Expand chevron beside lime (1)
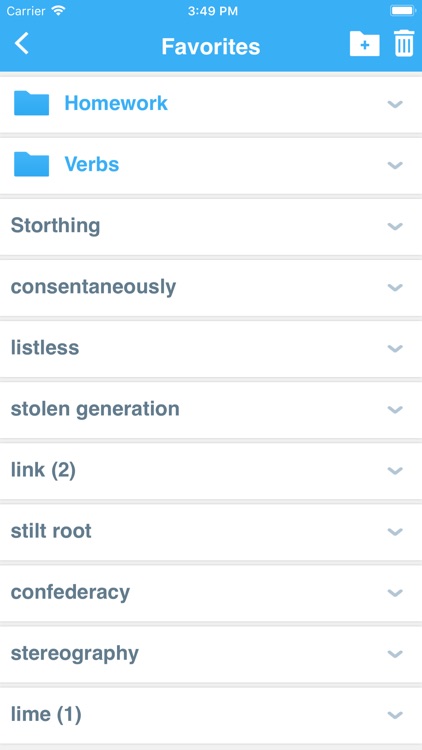422x750 pixels. click(395, 715)
